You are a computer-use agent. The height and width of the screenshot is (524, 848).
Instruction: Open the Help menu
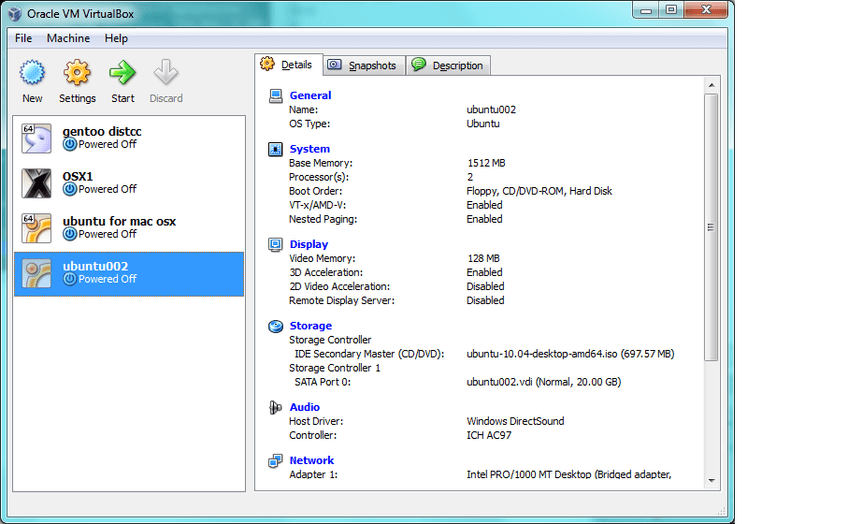(x=116, y=38)
